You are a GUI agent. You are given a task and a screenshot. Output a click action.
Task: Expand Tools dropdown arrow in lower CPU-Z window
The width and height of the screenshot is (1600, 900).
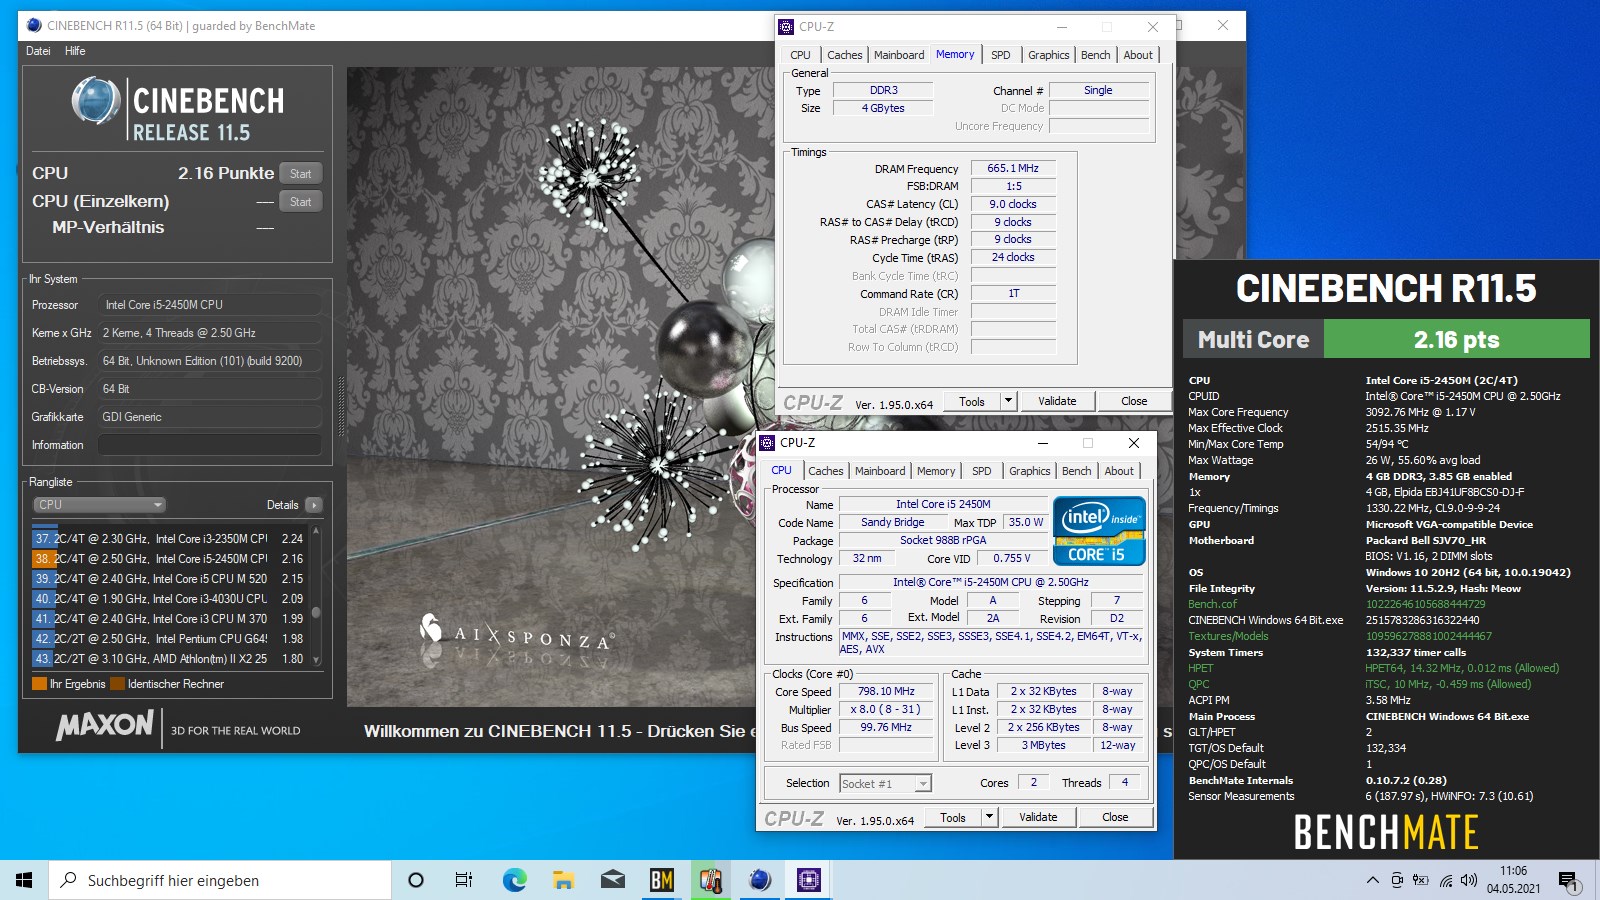pos(989,817)
